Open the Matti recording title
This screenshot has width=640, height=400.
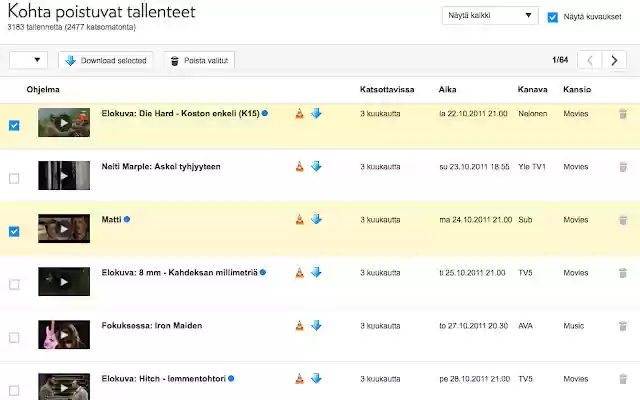click(x=111, y=220)
